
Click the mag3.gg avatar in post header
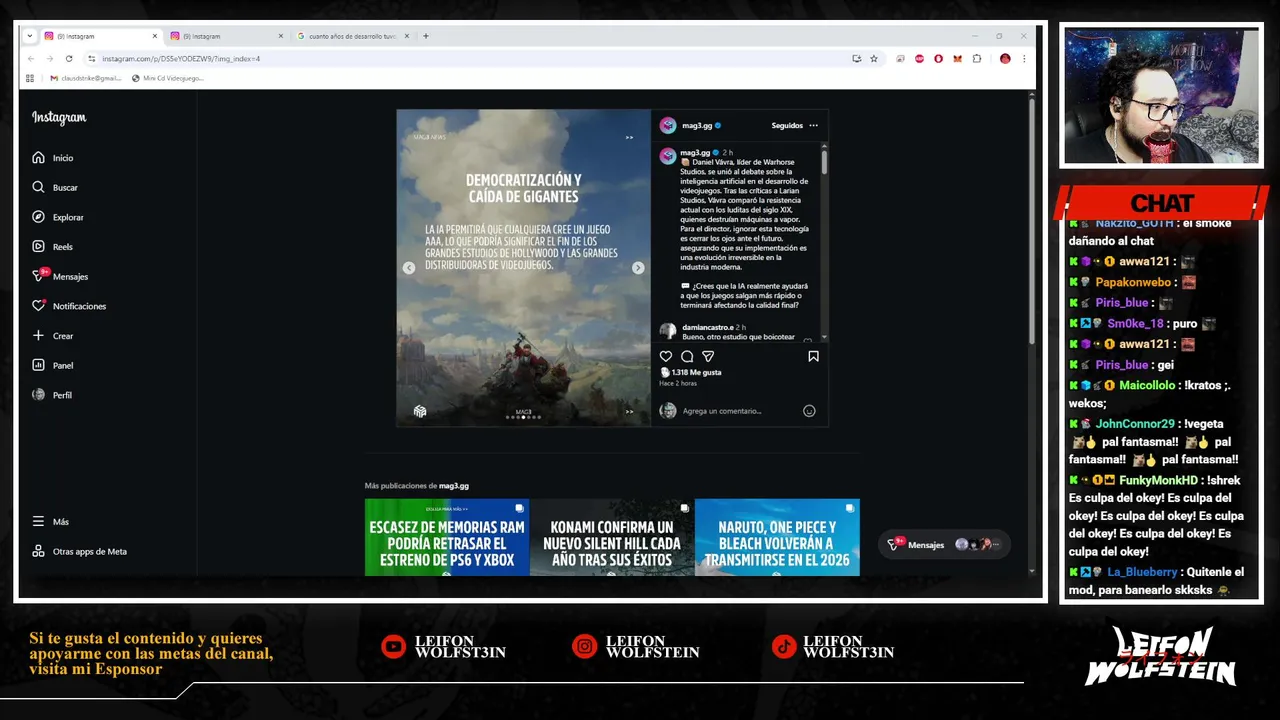tap(668, 125)
